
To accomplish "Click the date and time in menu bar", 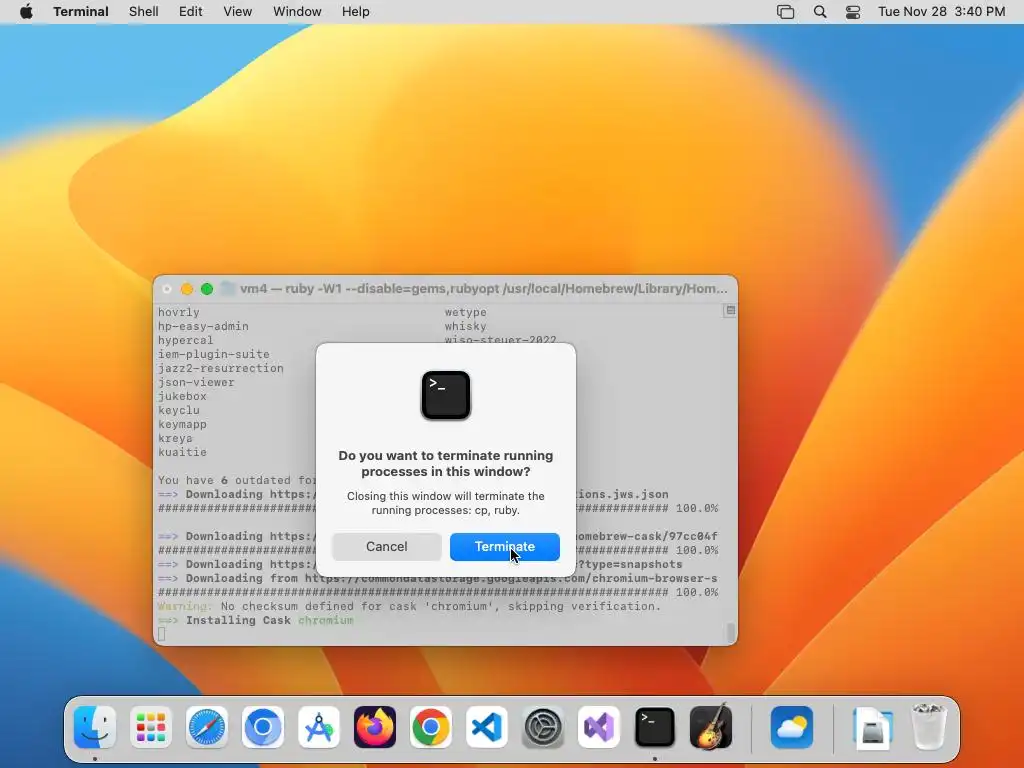I will pyautogui.click(x=942, y=12).
